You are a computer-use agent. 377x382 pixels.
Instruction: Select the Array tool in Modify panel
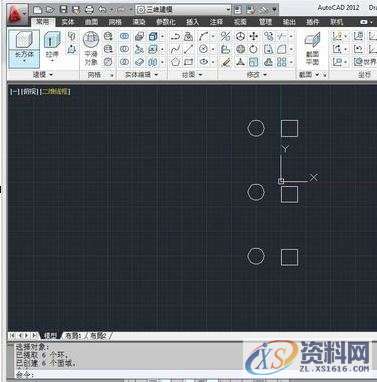click(282, 62)
